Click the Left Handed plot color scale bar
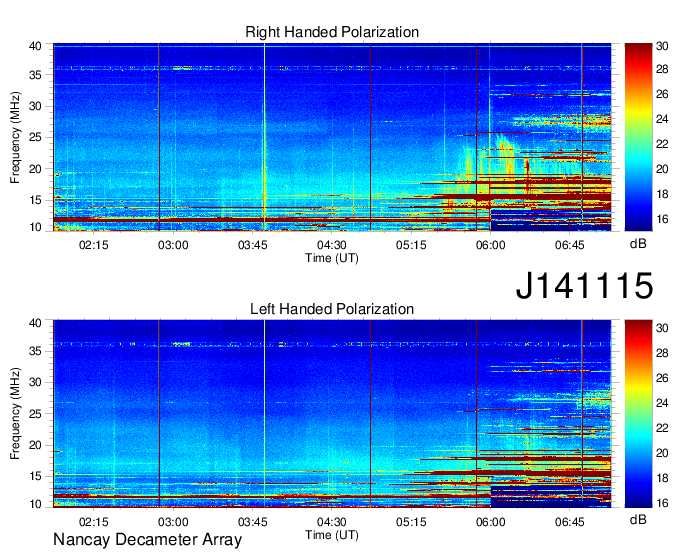 (x=638, y=414)
